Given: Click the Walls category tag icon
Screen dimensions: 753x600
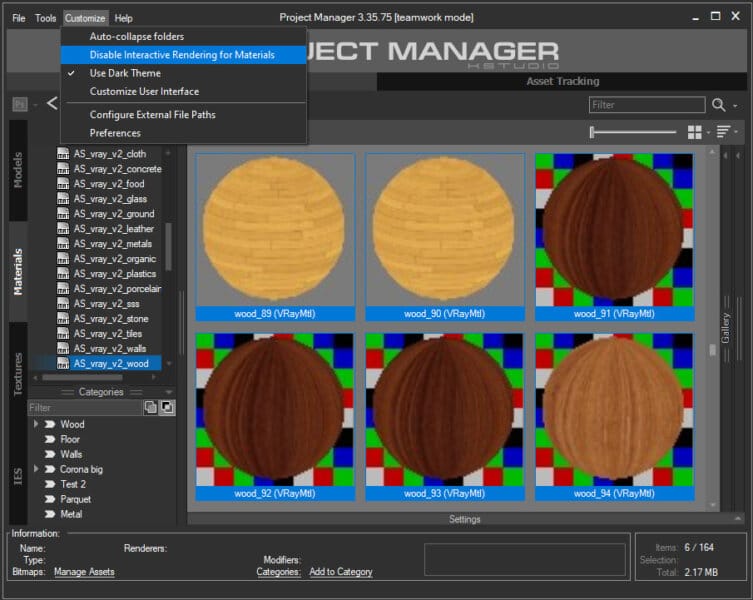Looking at the screenshot, I should click(x=50, y=454).
